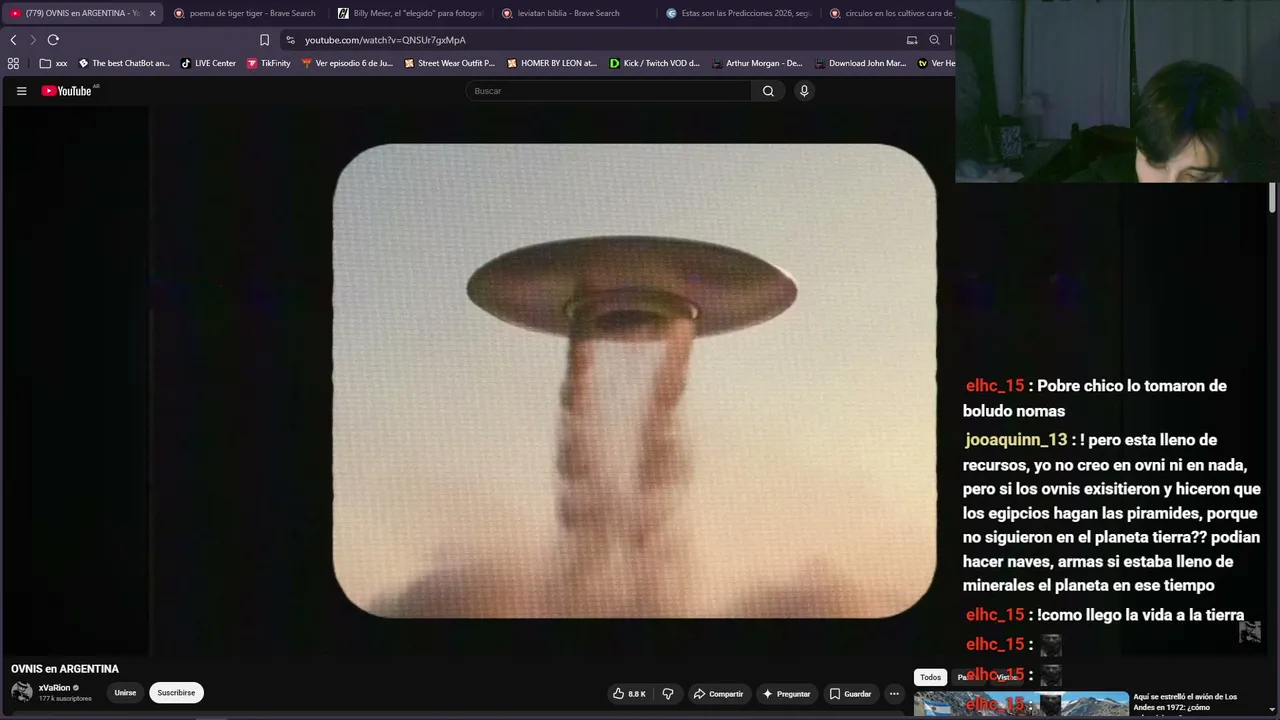Image resolution: width=1280 pixels, height=720 pixels.
Task: Focus the YouTube 'Buscar' search field
Action: [608, 91]
